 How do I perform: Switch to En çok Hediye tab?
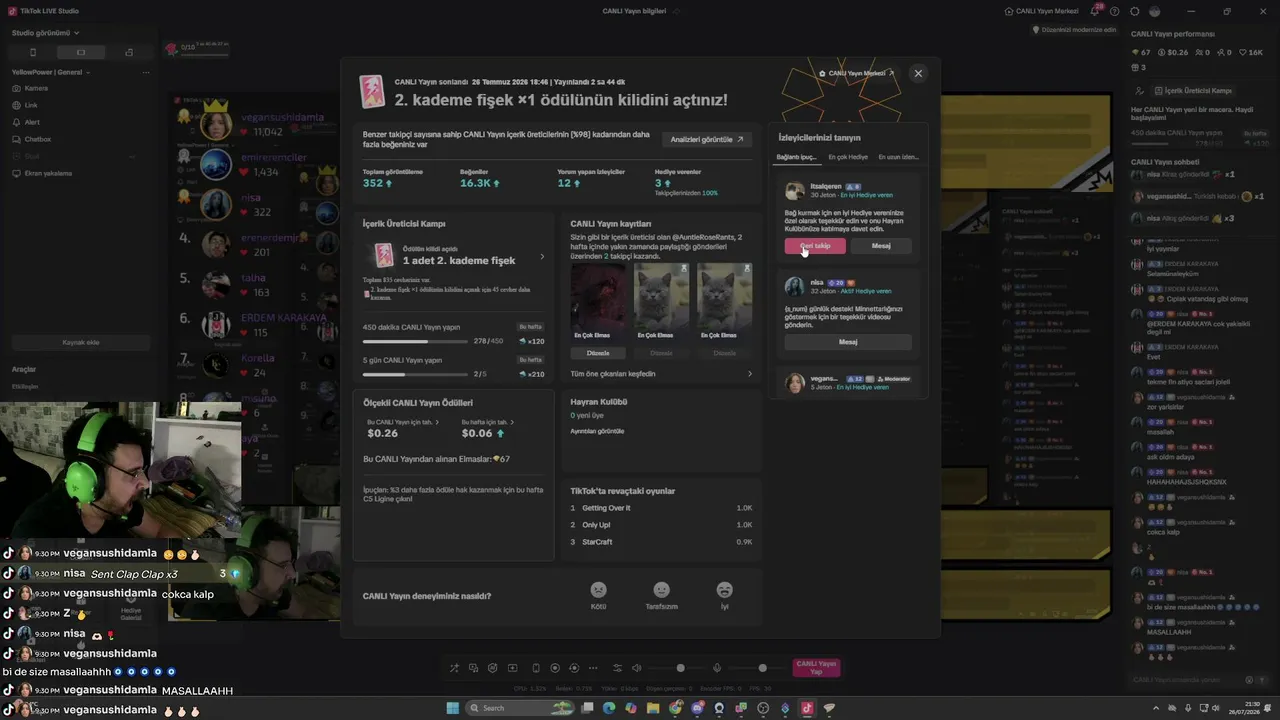click(x=848, y=157)
